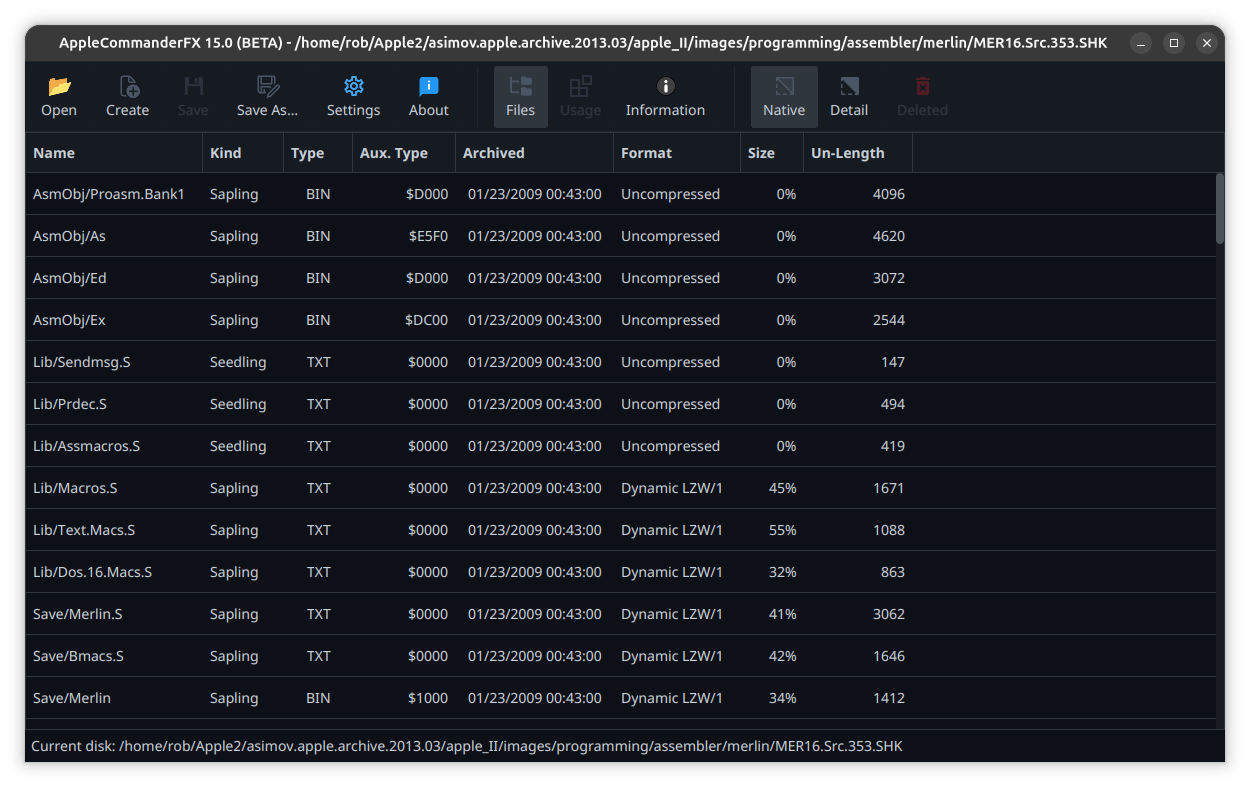The height and width of the screenshot is (787, 1250).
Task: Click the 32% size value
Action: click(x=783, y=572)
